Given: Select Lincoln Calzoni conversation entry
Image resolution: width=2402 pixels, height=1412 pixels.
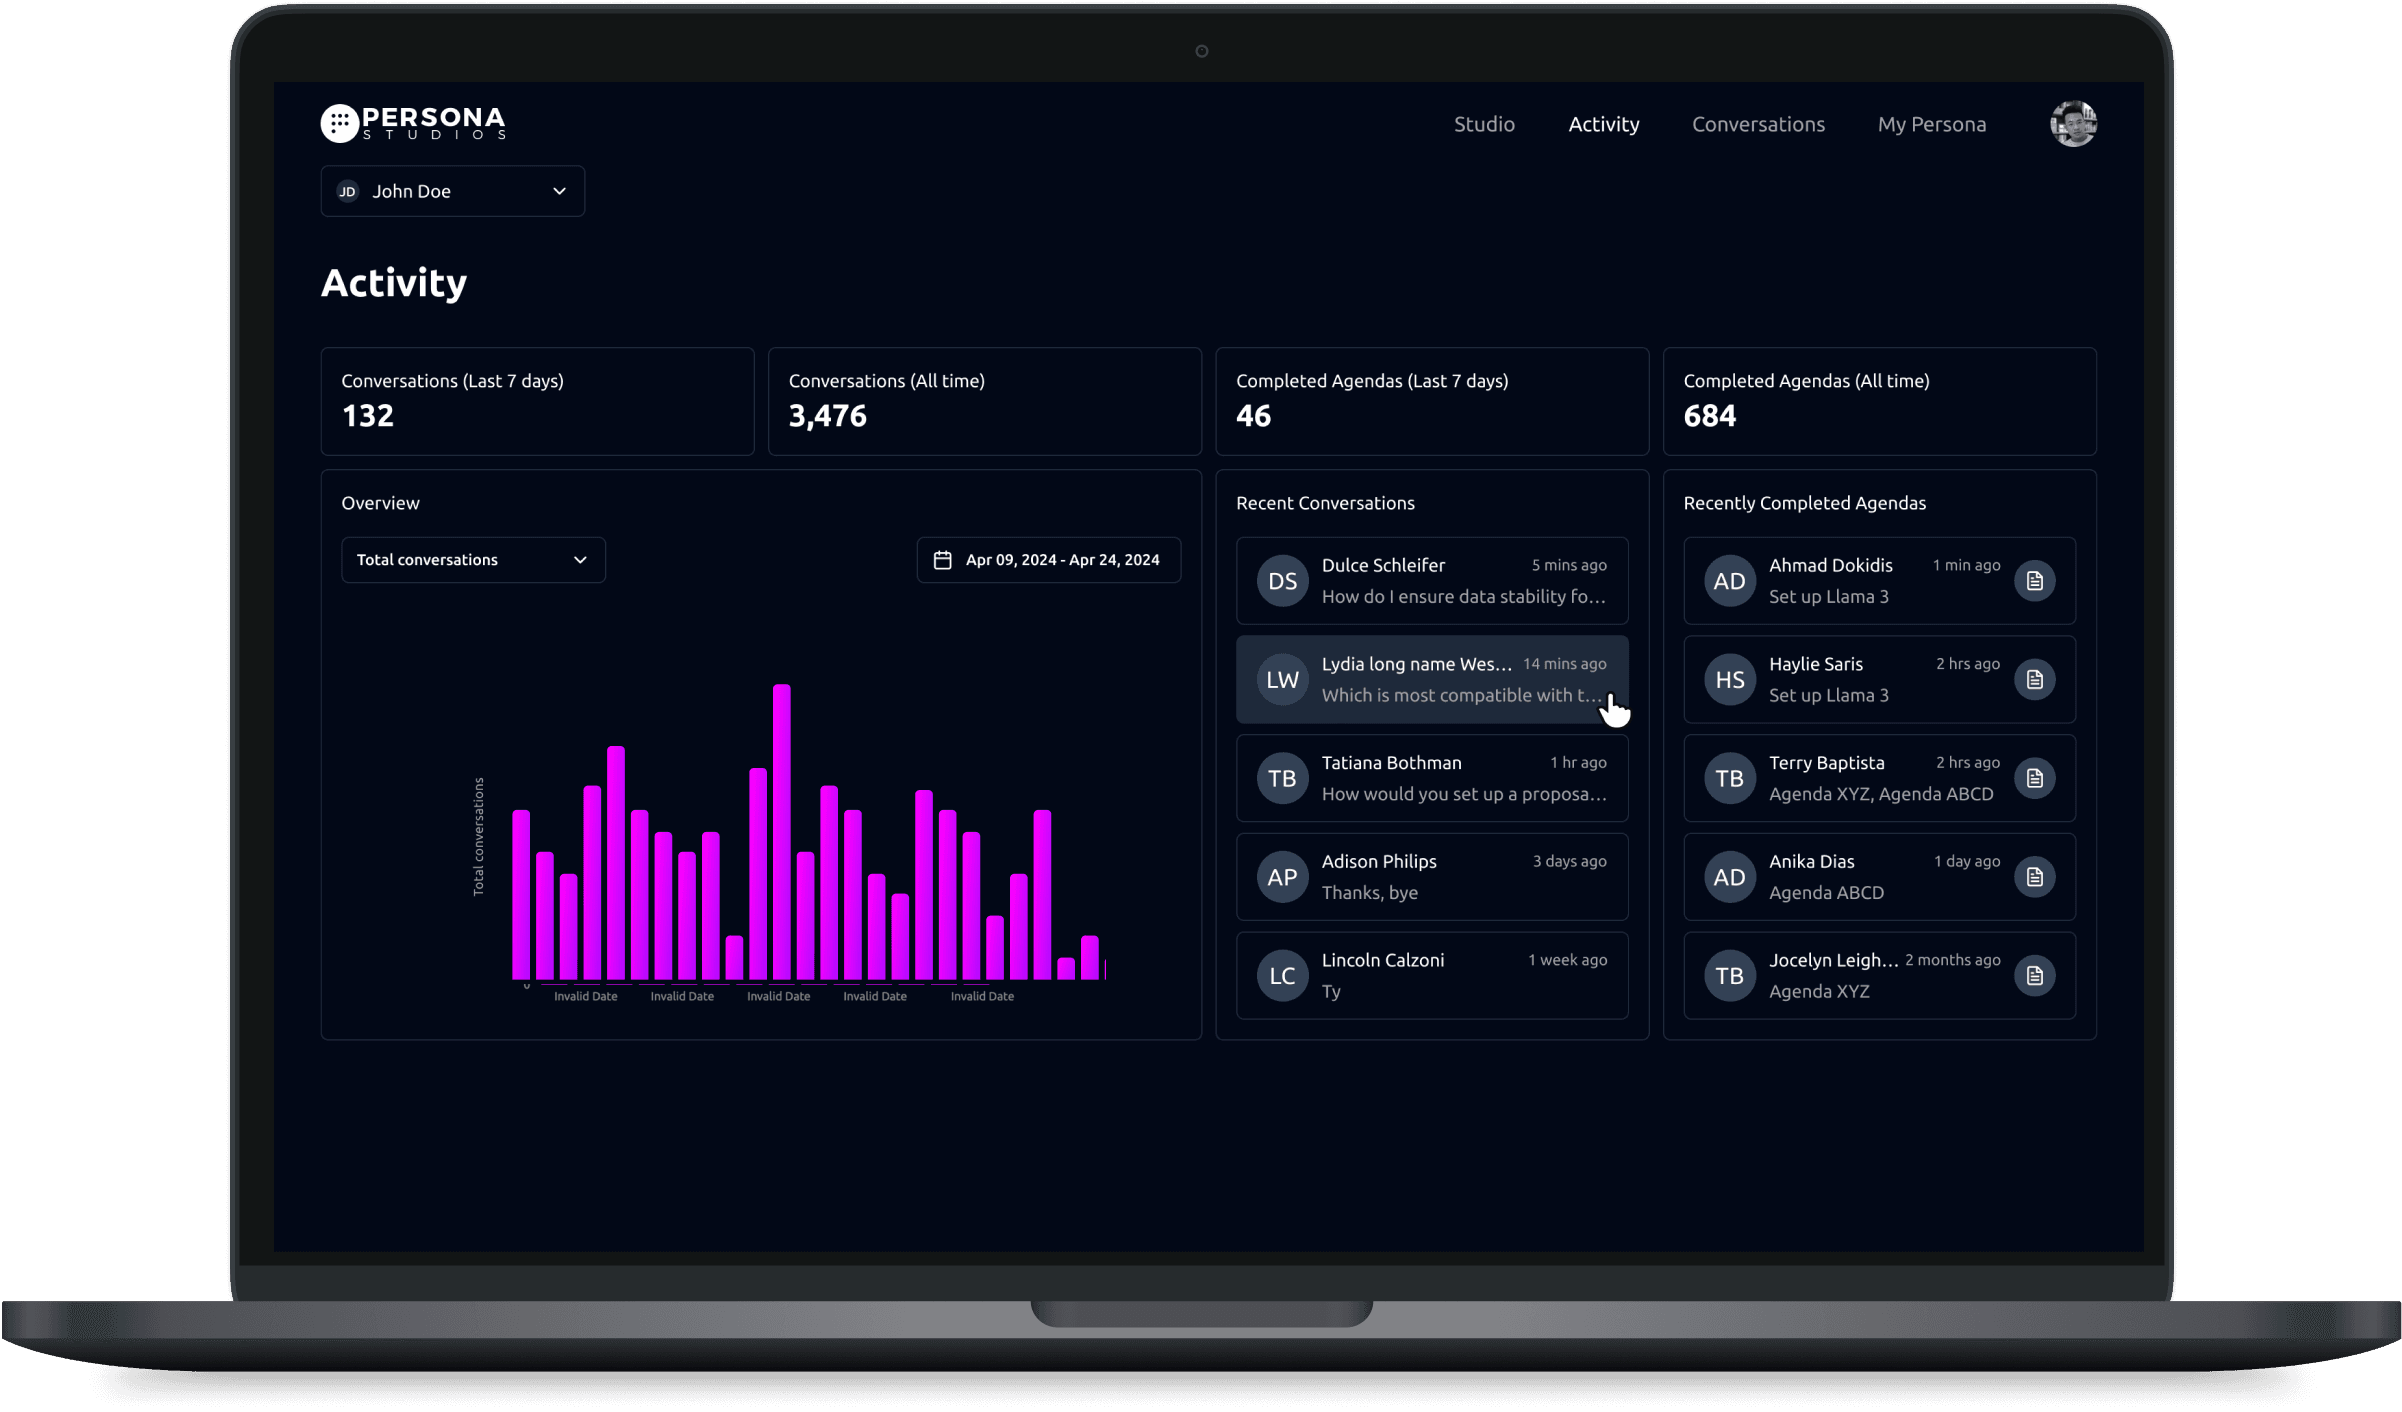Looking at the screenshot, I should click(1431, 976).
